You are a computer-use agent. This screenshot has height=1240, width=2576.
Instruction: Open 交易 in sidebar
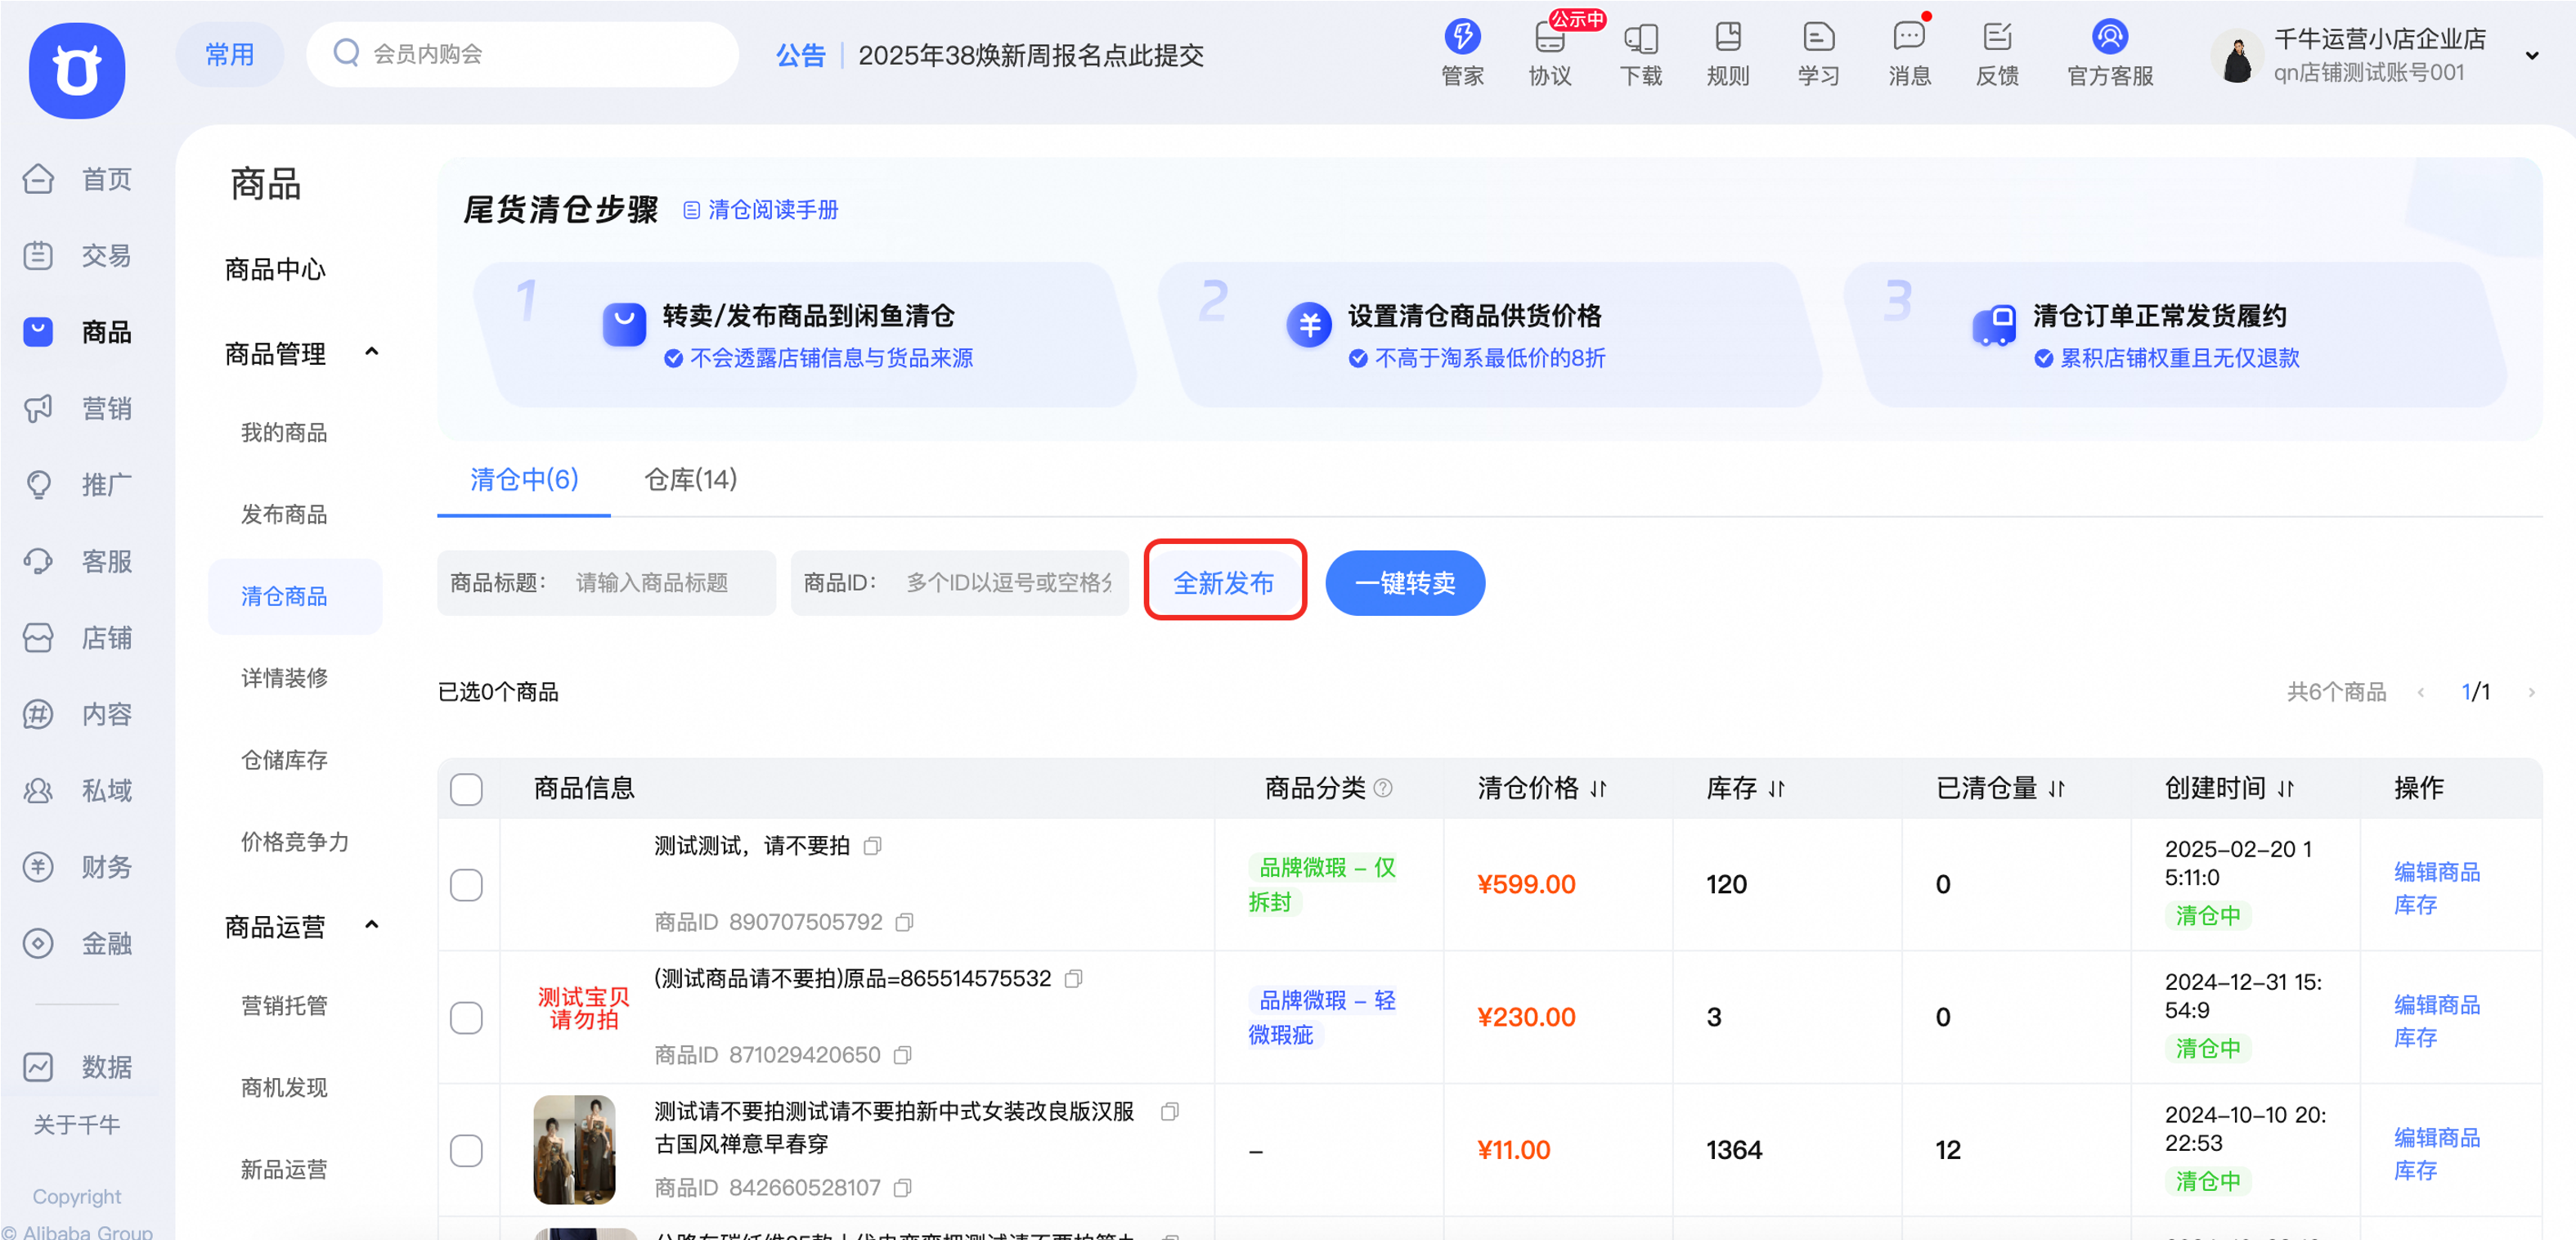[x=78, y=255]
